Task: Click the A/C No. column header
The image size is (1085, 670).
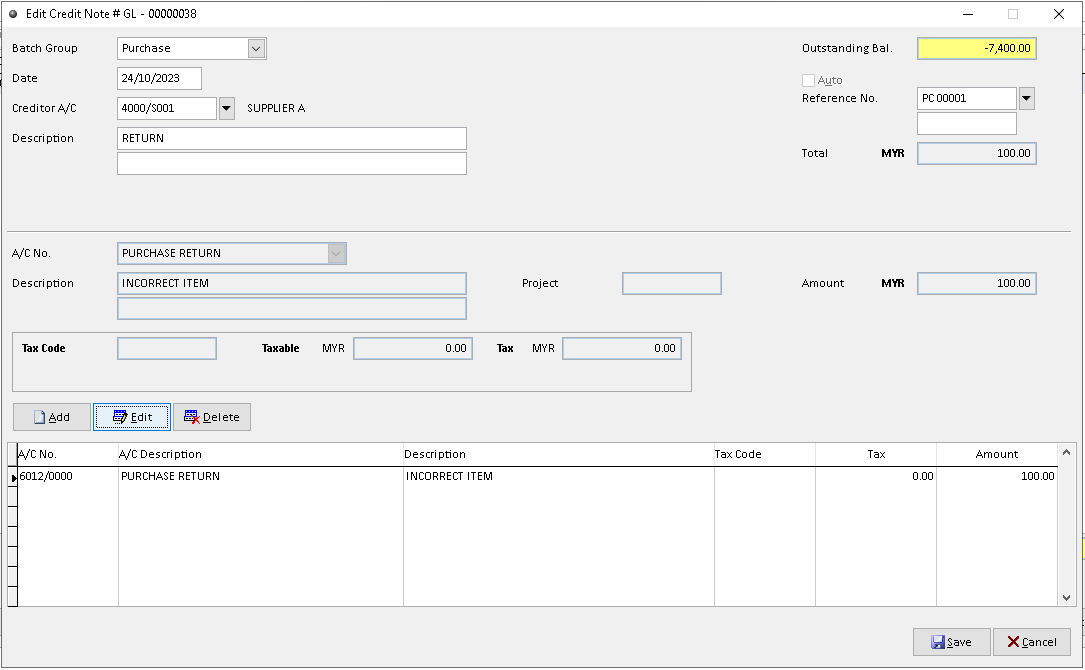Action: tap(67, 454)
